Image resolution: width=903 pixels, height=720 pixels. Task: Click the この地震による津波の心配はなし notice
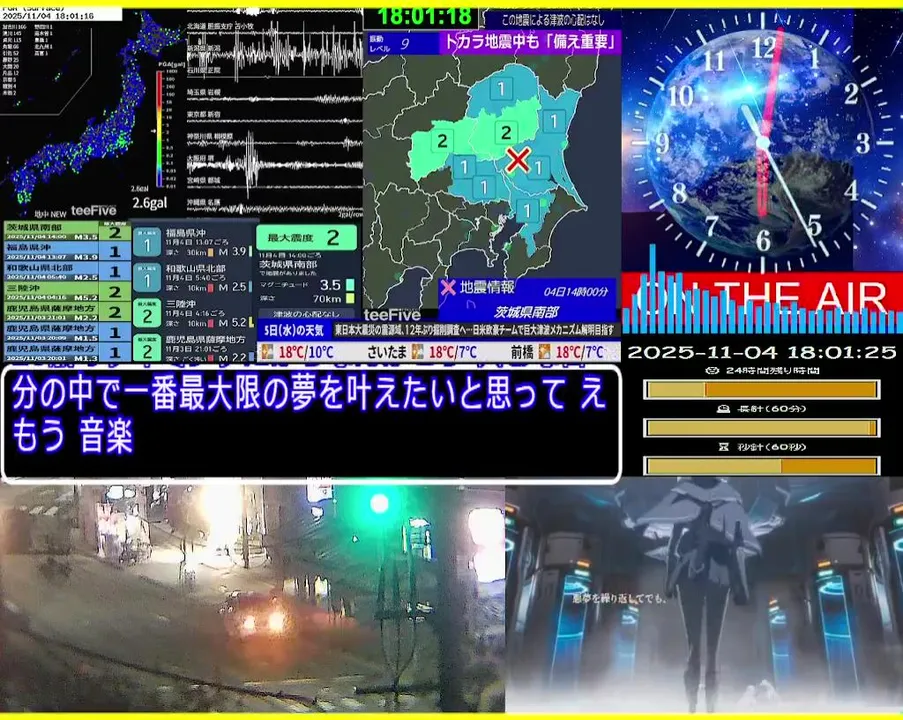tap(553, 20)
